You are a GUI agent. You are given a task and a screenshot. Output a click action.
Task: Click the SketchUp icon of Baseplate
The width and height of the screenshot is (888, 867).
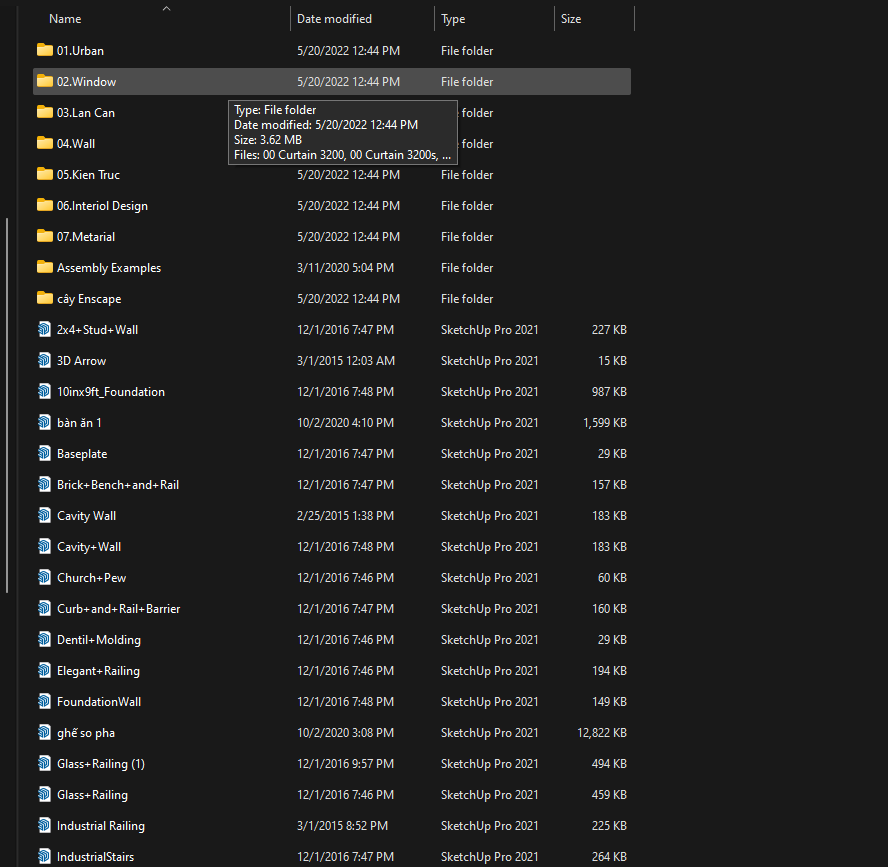point(44,453)
